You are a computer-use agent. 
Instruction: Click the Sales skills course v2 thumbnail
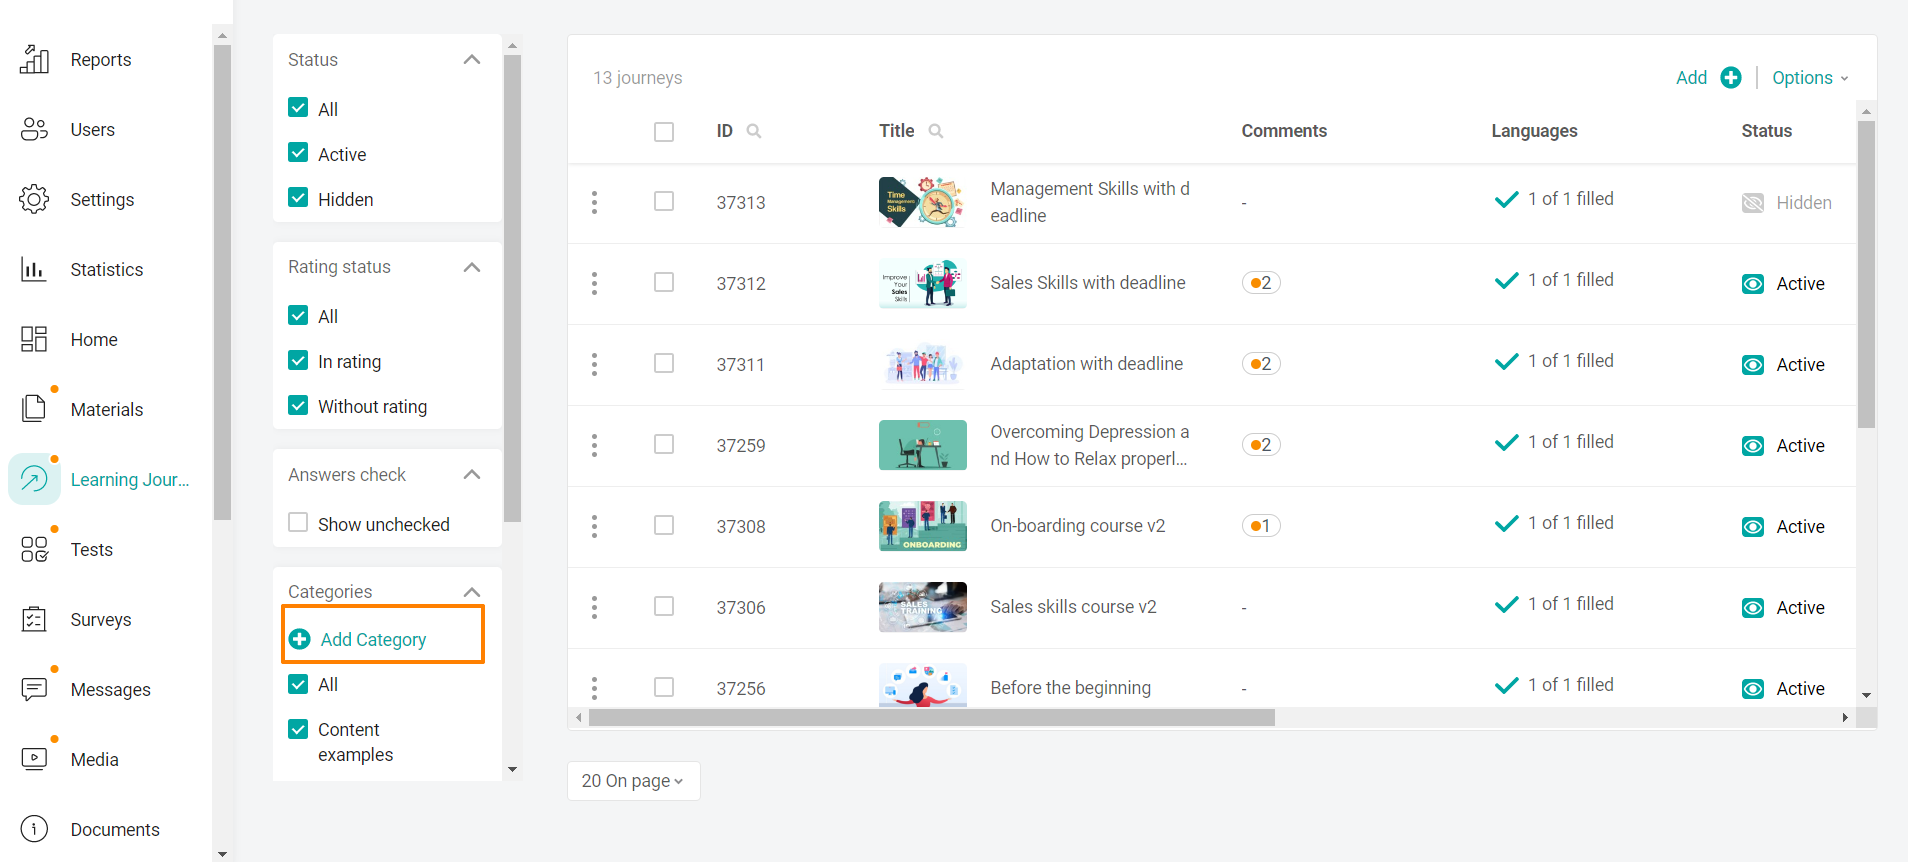point(923,607)
